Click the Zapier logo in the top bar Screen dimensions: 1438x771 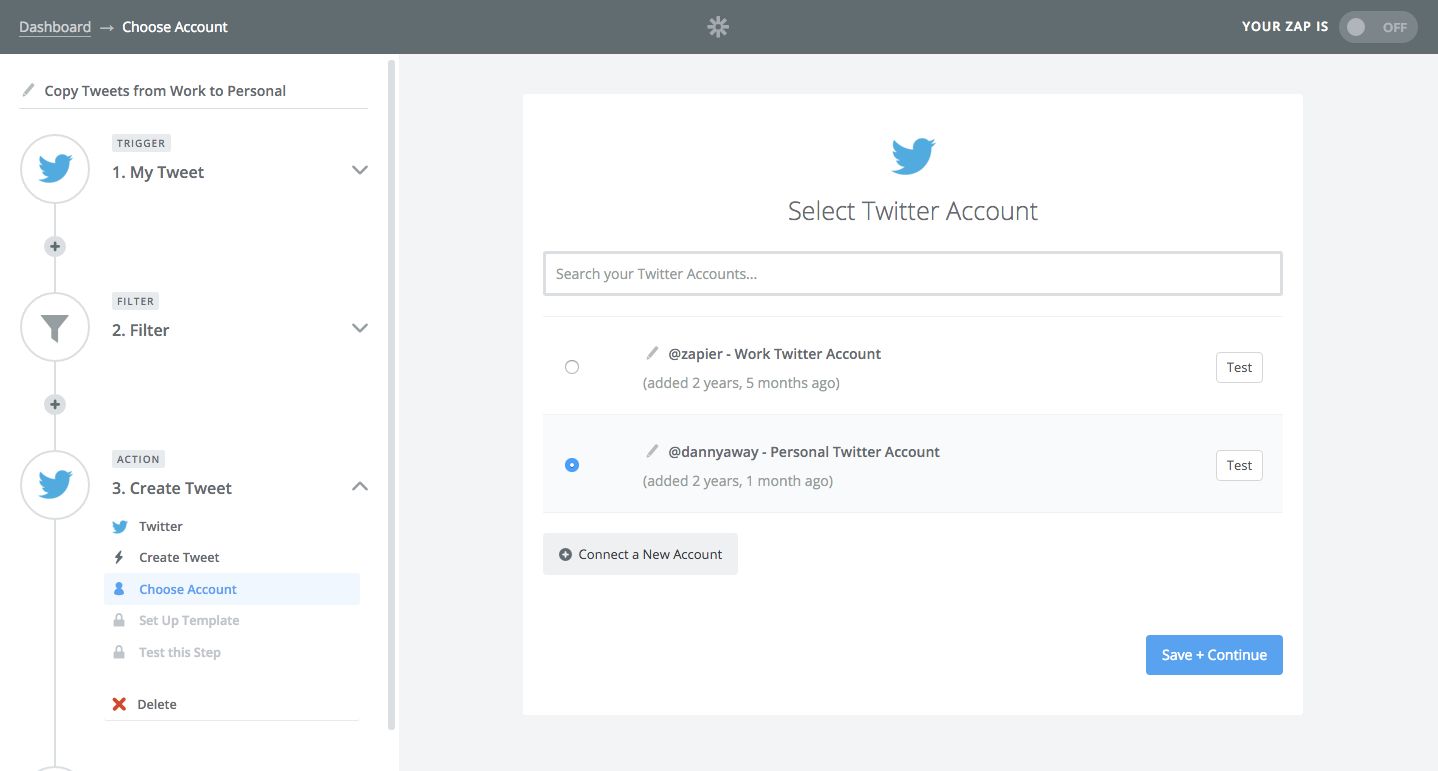(x=718, y=27)
